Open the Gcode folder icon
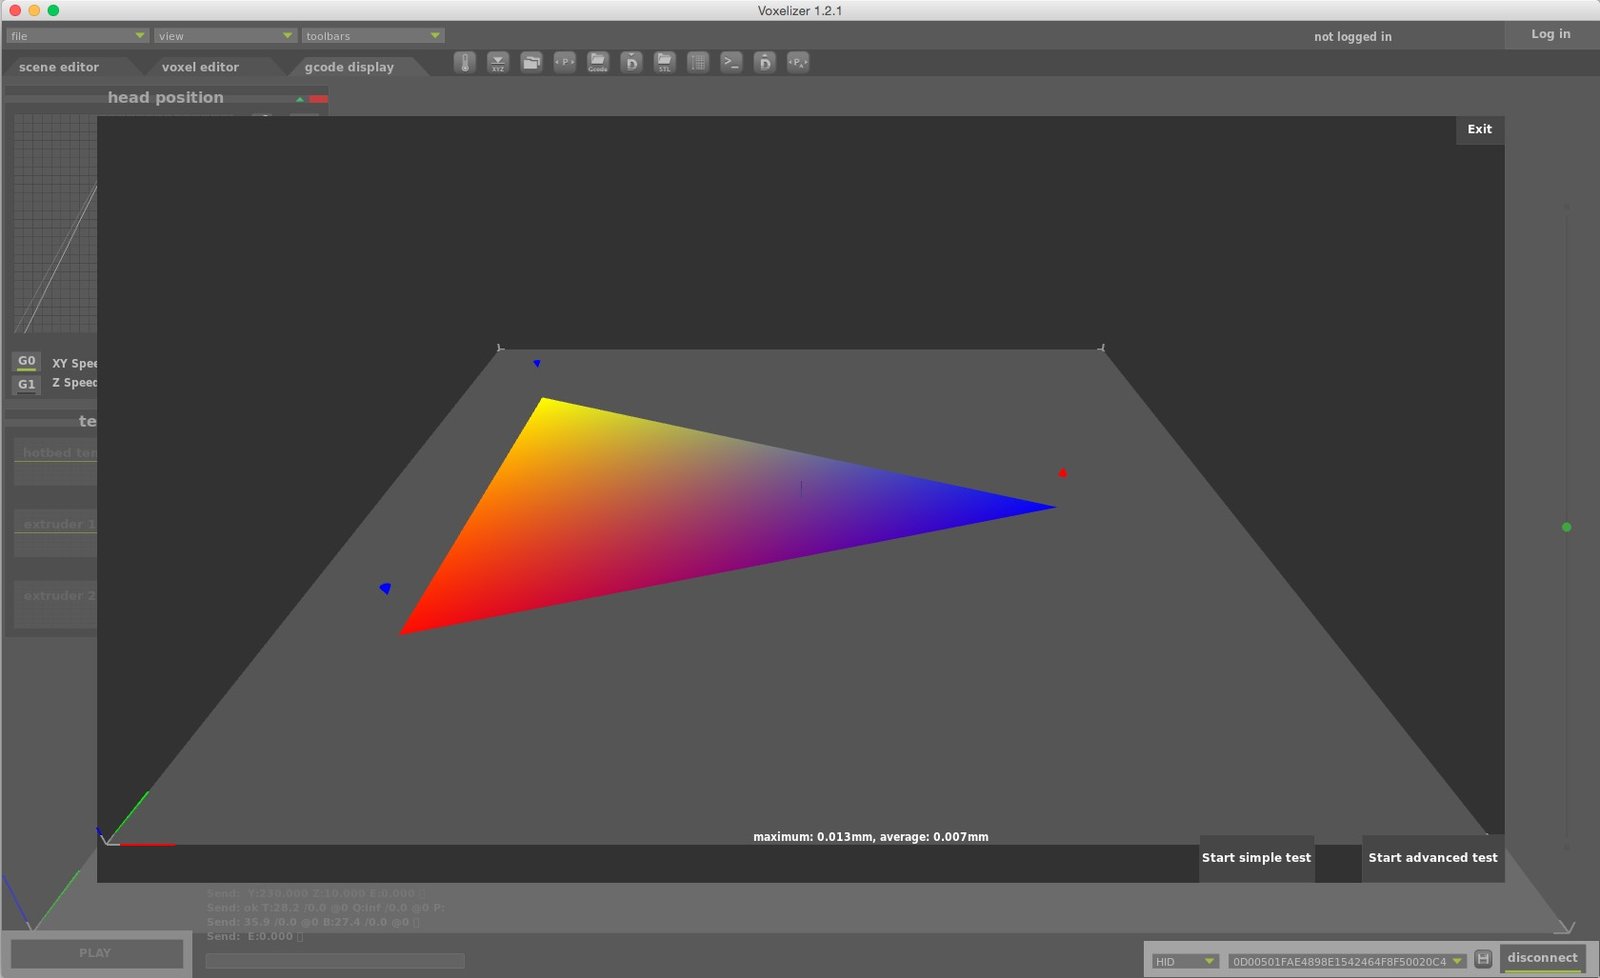1600x978 pixels. click(598, 62)
